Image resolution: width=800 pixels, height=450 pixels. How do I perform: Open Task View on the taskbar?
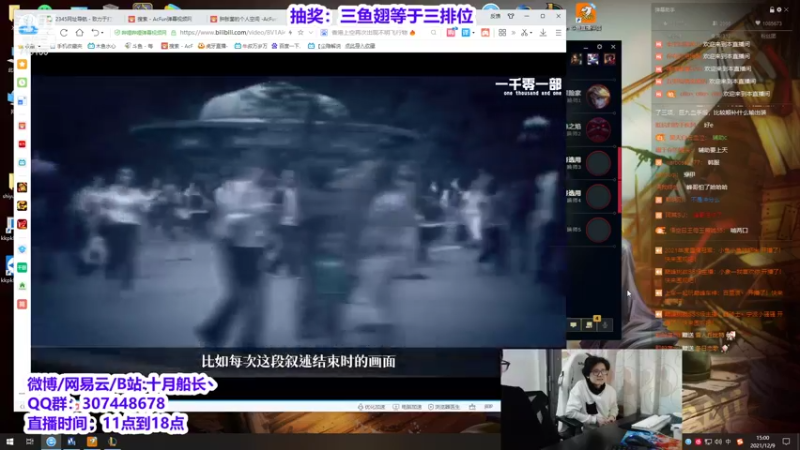30,441
